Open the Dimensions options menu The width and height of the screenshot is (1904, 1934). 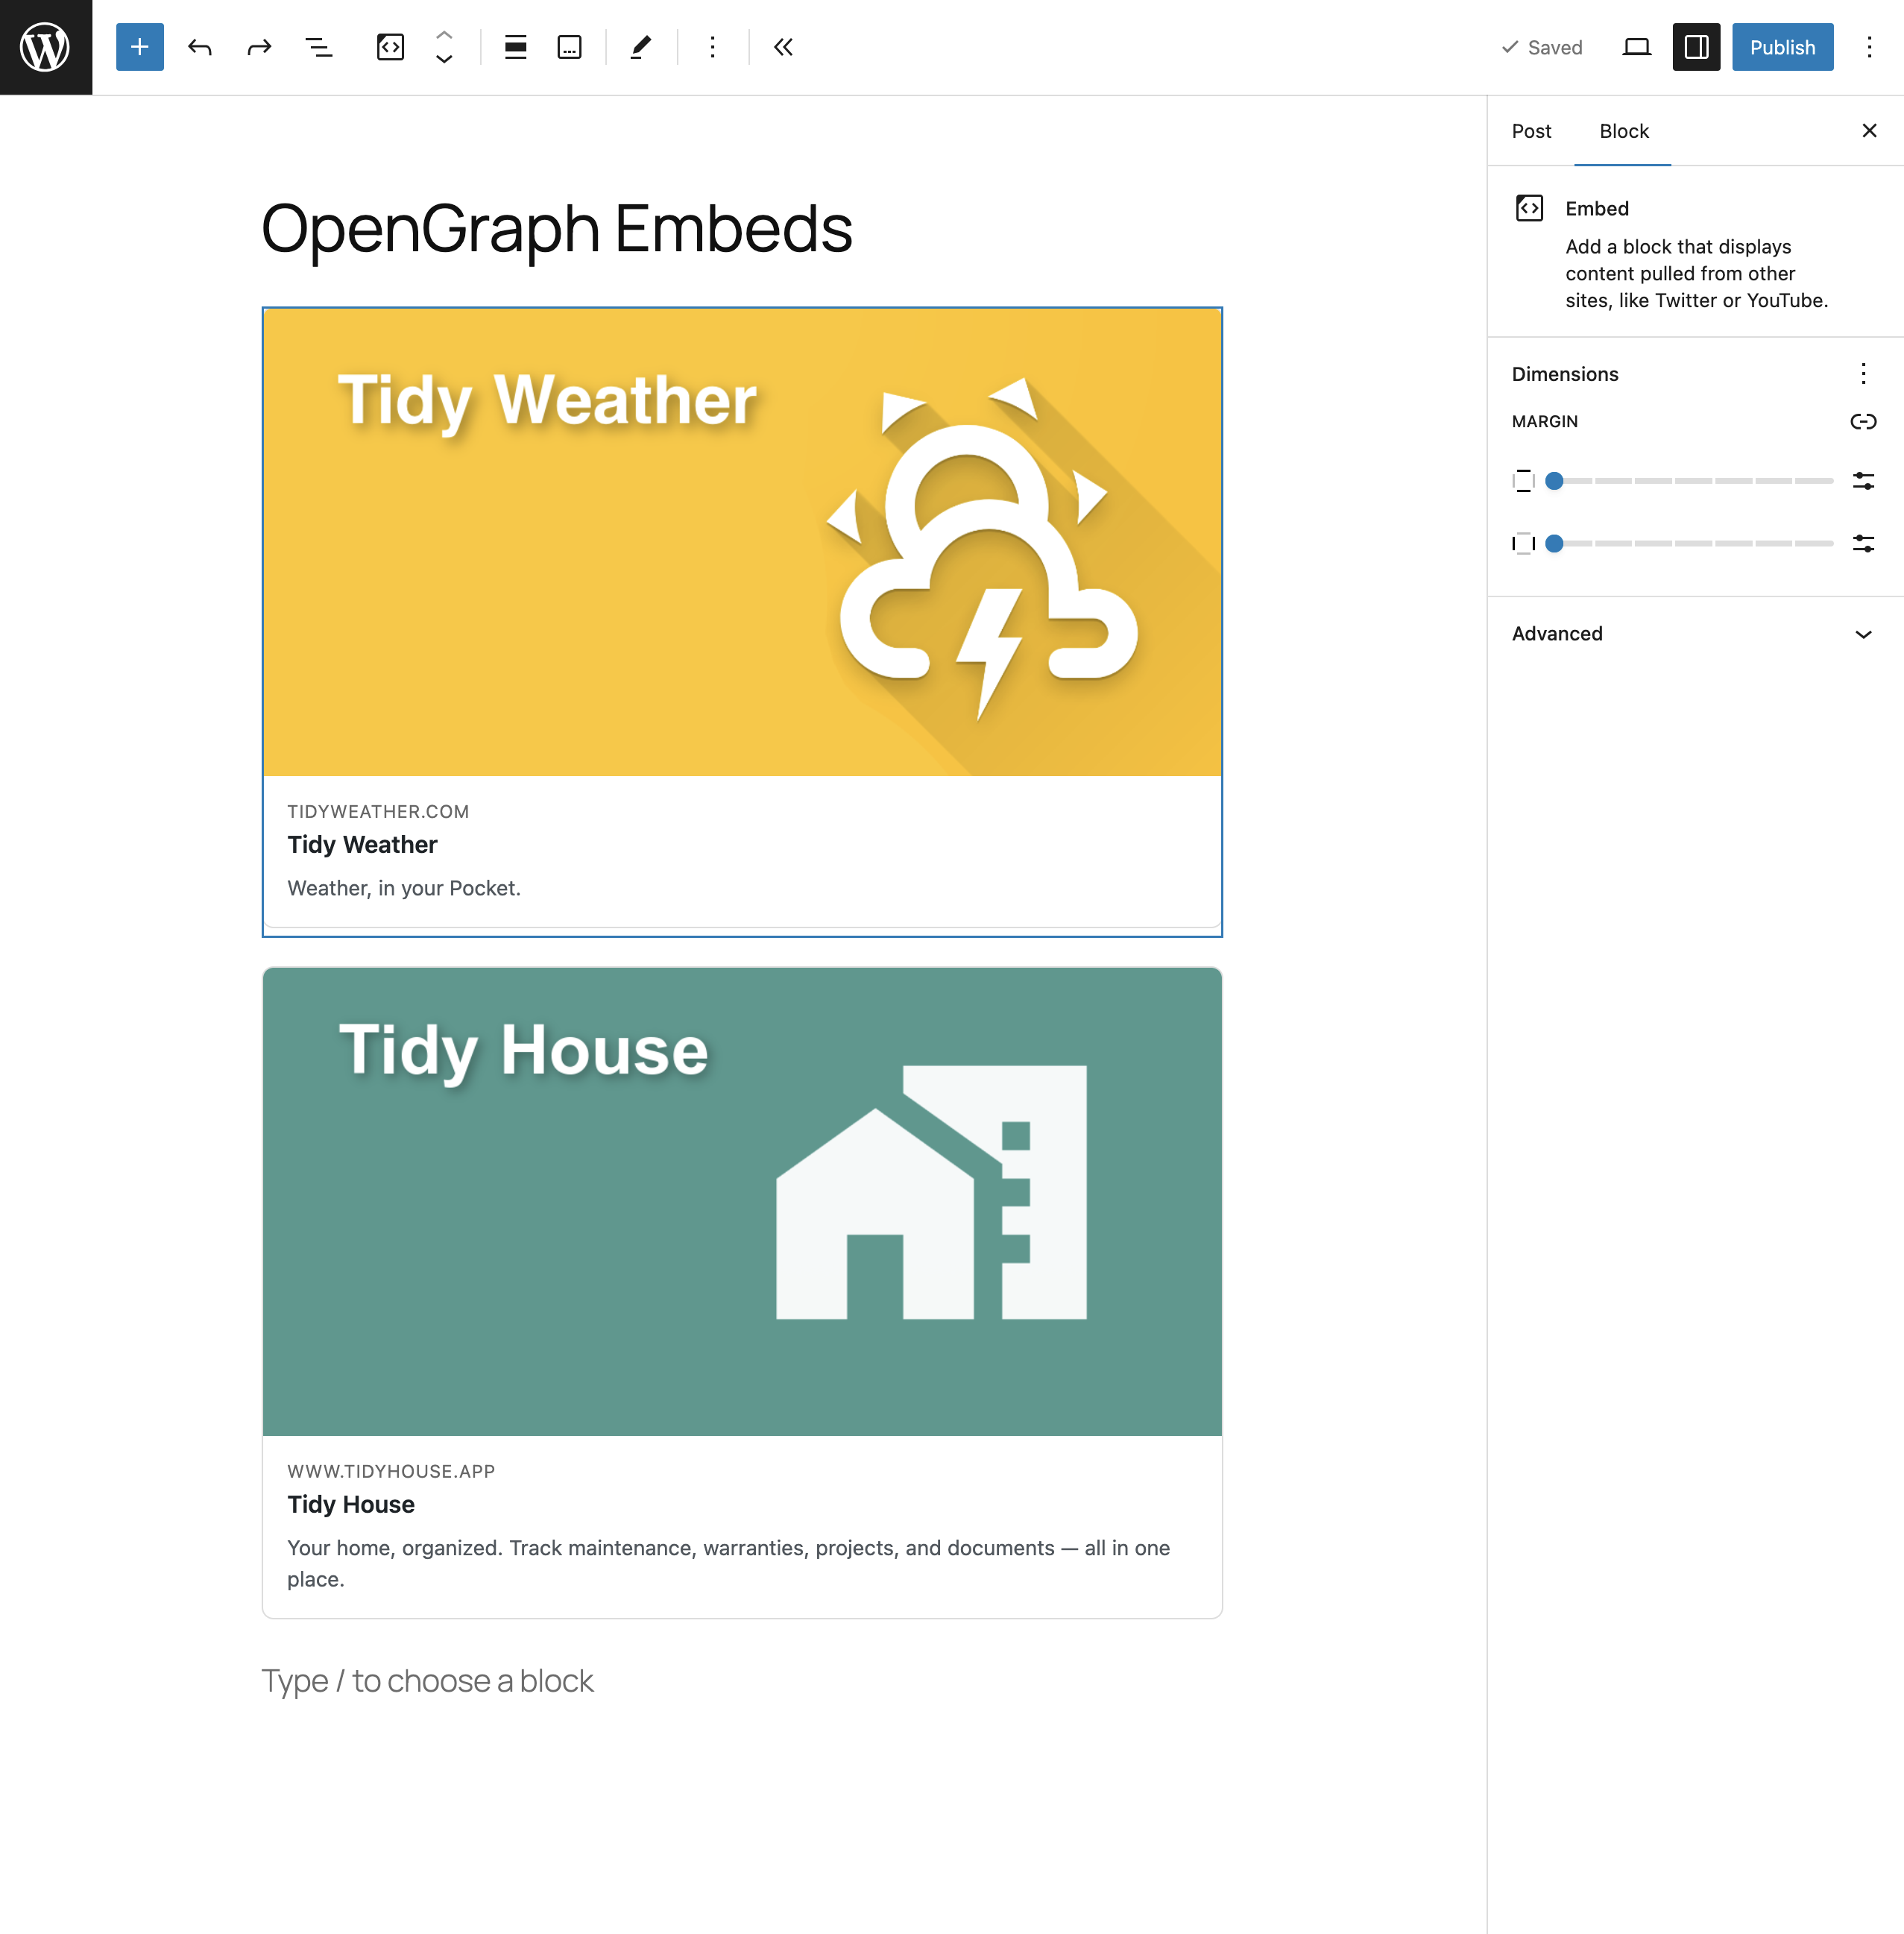click(x=1863, y=374)
